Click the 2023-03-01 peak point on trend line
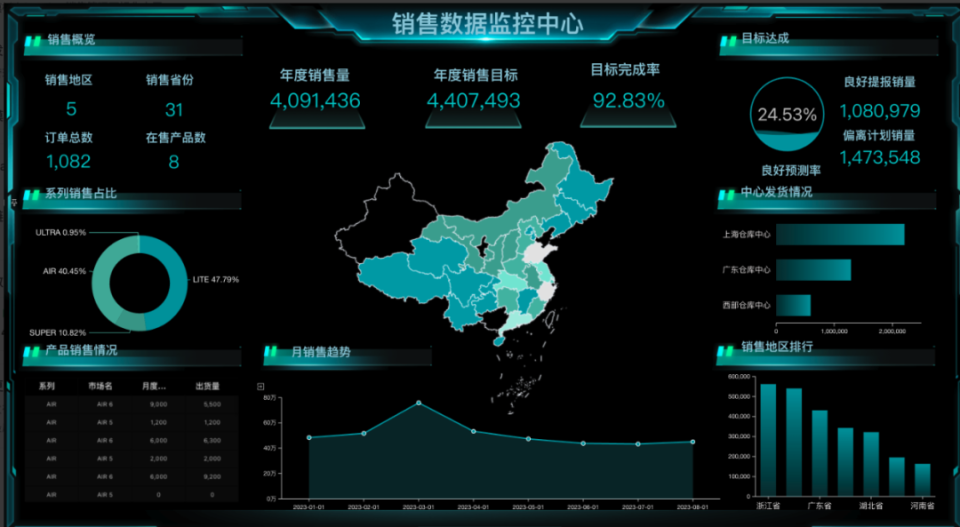The image size is (960, 527). click(x=418, y=403)
